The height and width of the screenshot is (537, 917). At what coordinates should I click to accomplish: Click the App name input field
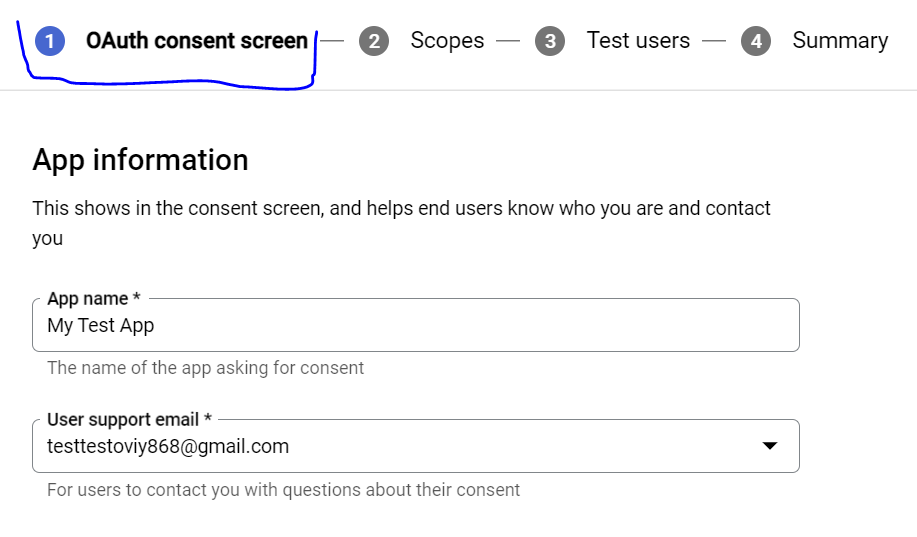415,326
